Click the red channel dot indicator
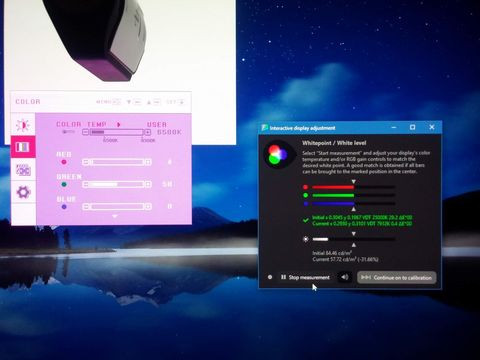480x360 pixels. coord(305,187)
